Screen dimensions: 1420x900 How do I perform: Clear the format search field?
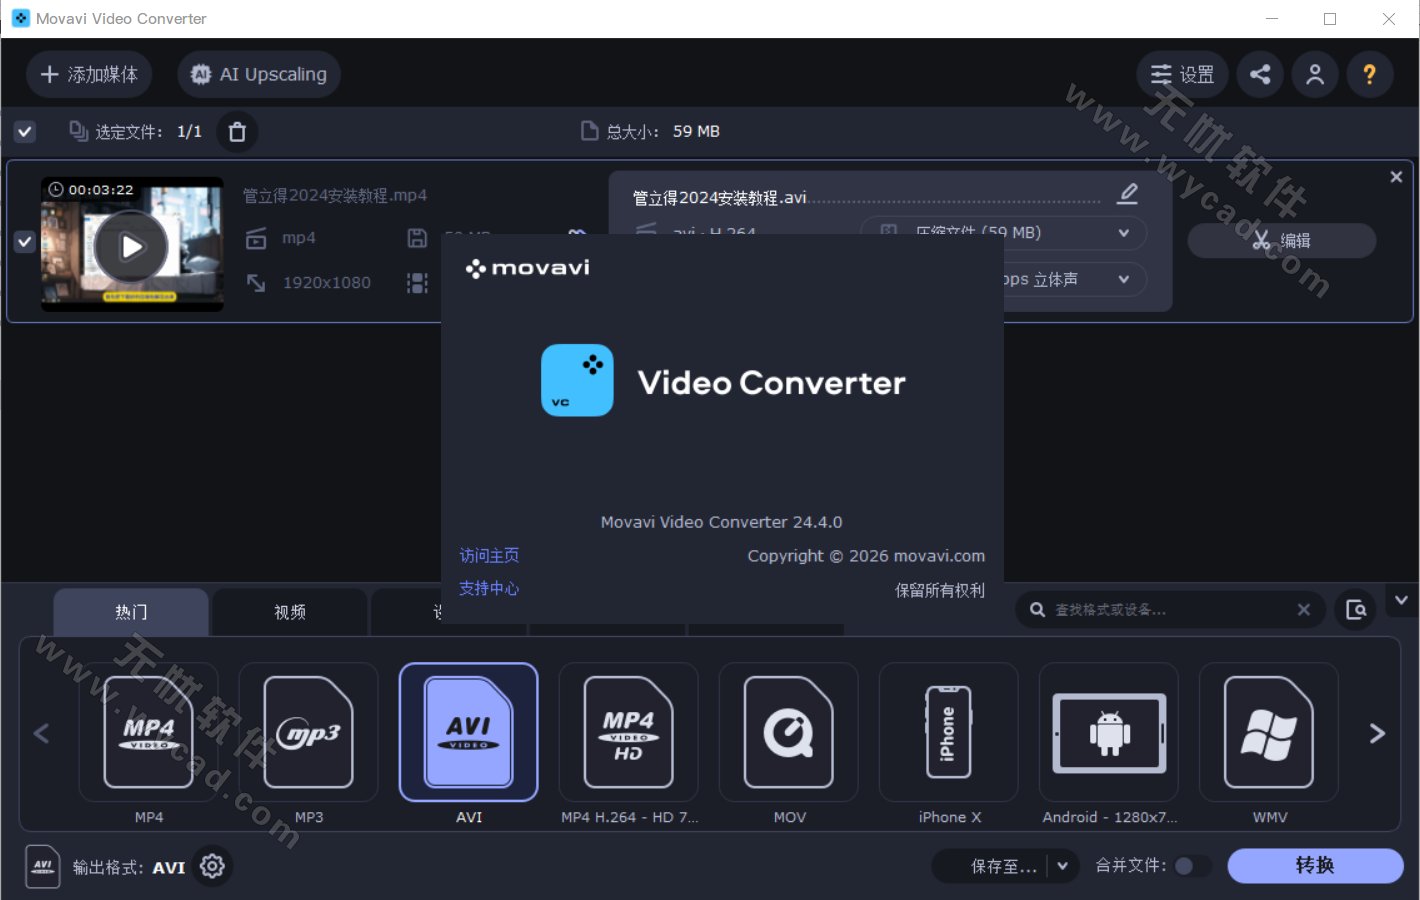(1304, 609)
